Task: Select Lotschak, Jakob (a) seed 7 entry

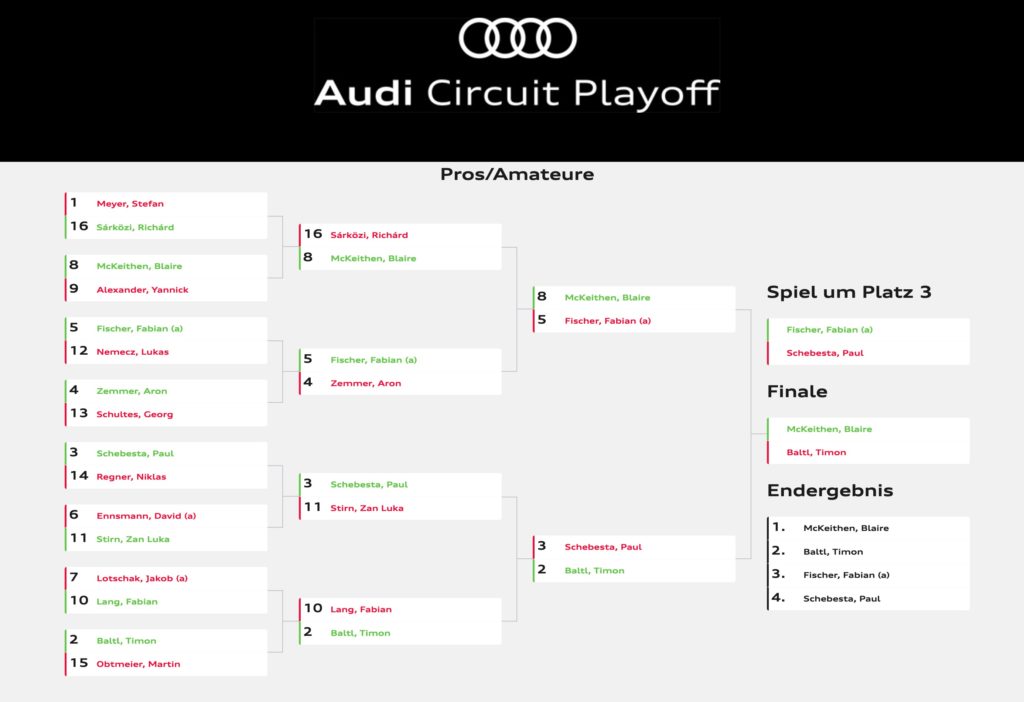Action: 142,578
